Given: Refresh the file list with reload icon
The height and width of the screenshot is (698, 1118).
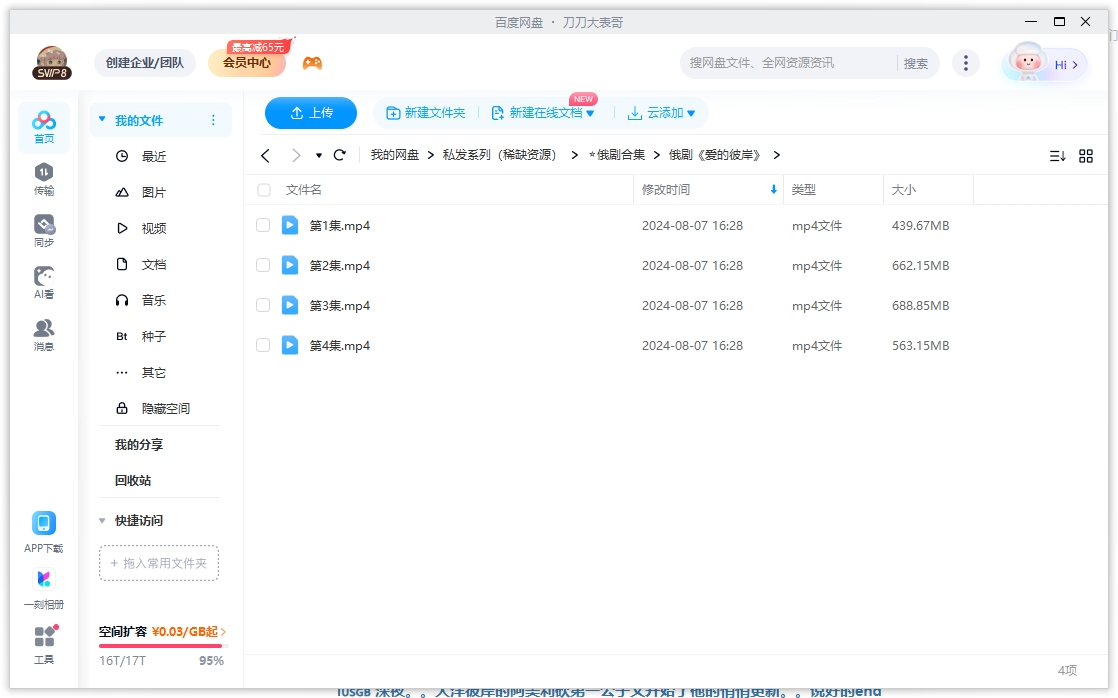Looking at the screenshot, I should (x=339, y=154).
